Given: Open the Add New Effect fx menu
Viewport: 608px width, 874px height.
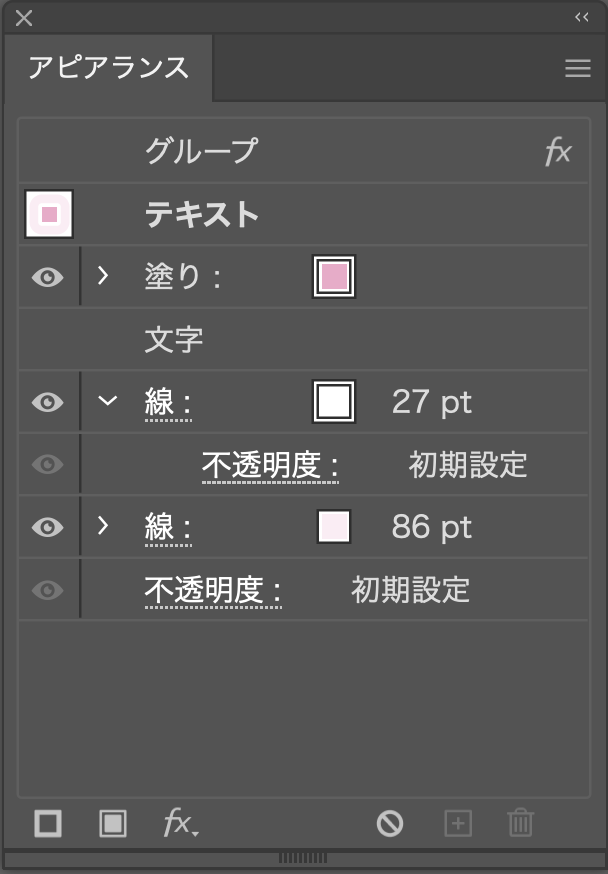Looking at the screenshot, I should (180, 823).
